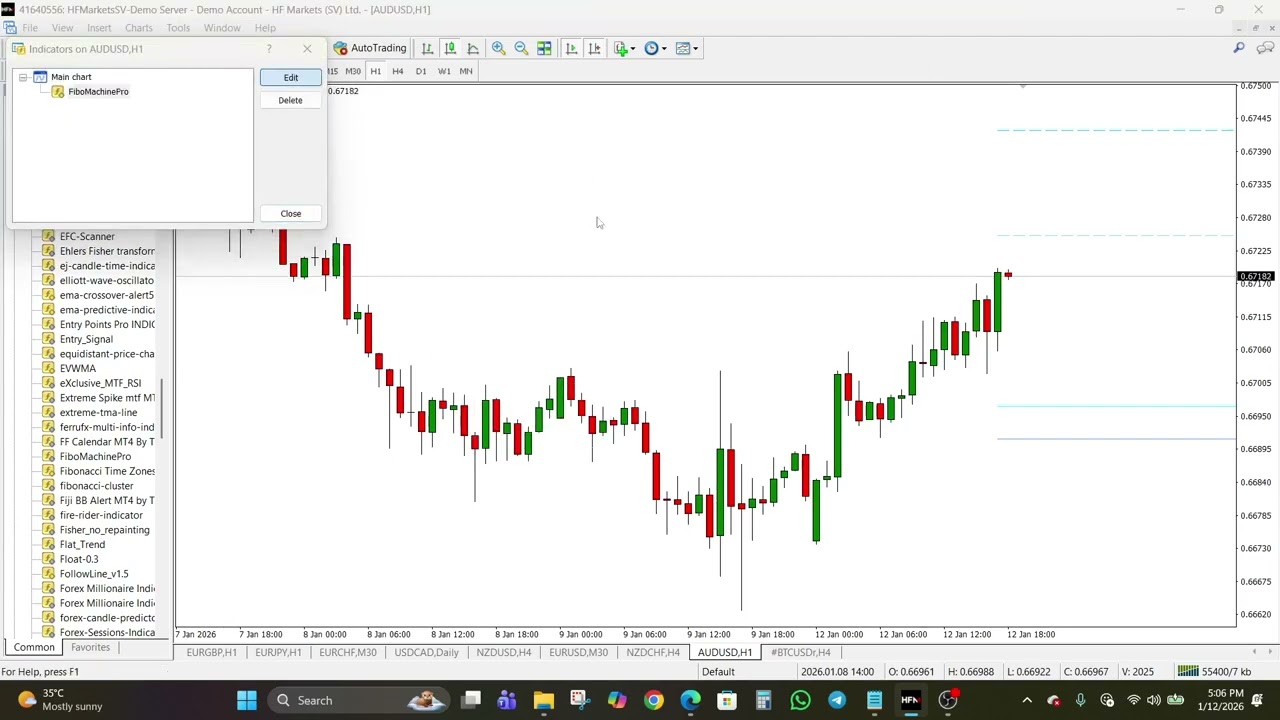Open the Tools menu
This screenshot has height=720, width=1280.
(178, 28)
